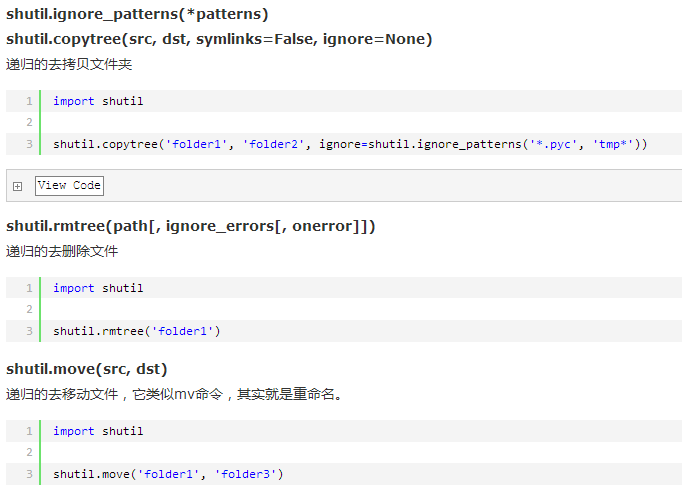Click import shutil in the copytree block

(98, 101)
